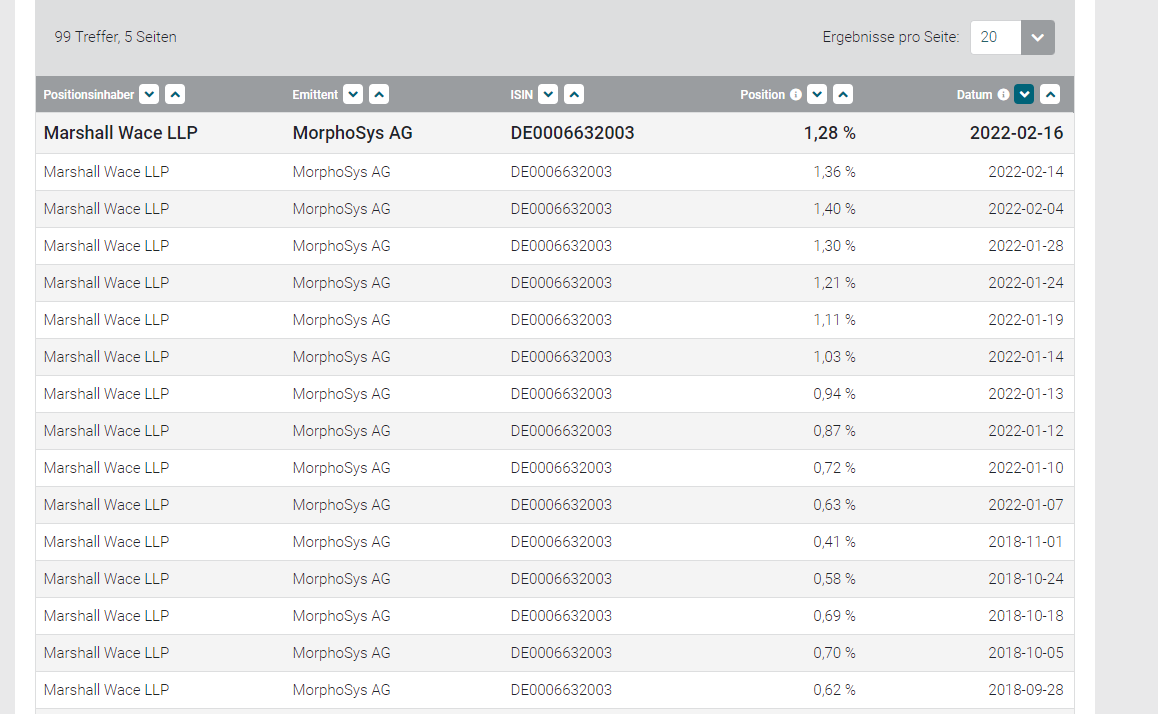
Task: Select the date 2022-01-12
Action: click(x=1026, y=430)
